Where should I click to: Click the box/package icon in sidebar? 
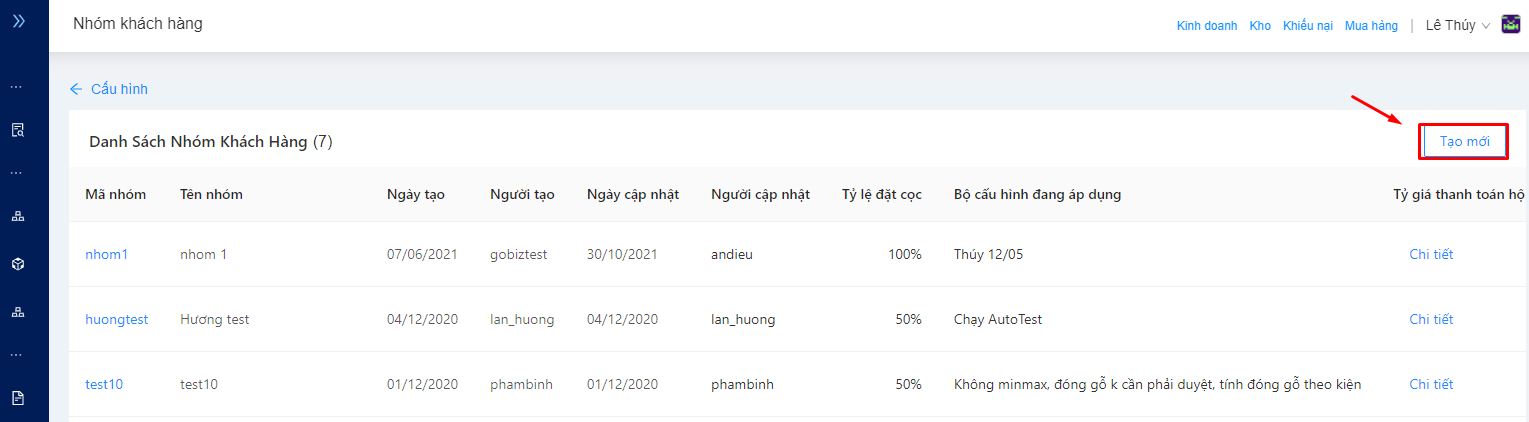pyautogui.click(x=18, y=264)
